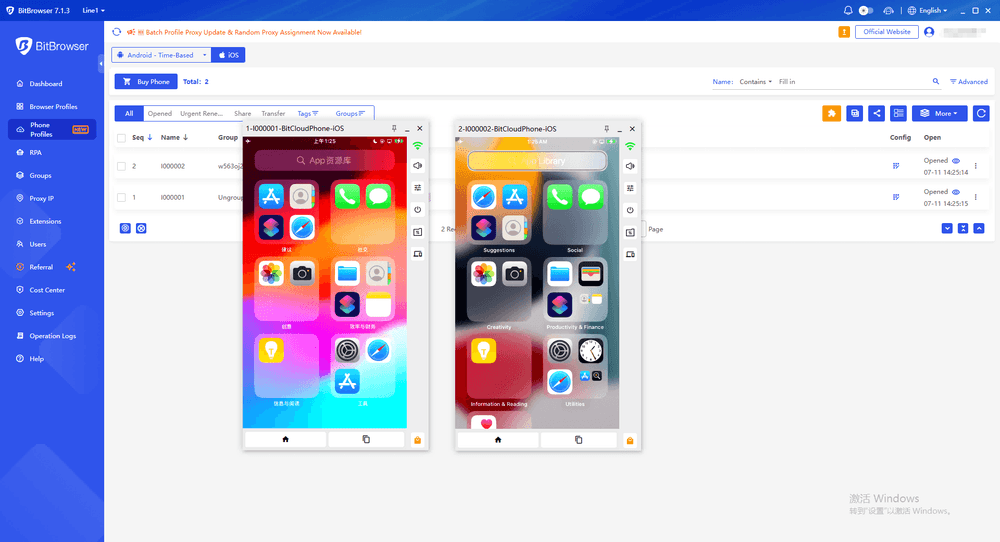Toggle the select-all header checkbox
This screenshot has height=542, width=1000.
[121, 138]
